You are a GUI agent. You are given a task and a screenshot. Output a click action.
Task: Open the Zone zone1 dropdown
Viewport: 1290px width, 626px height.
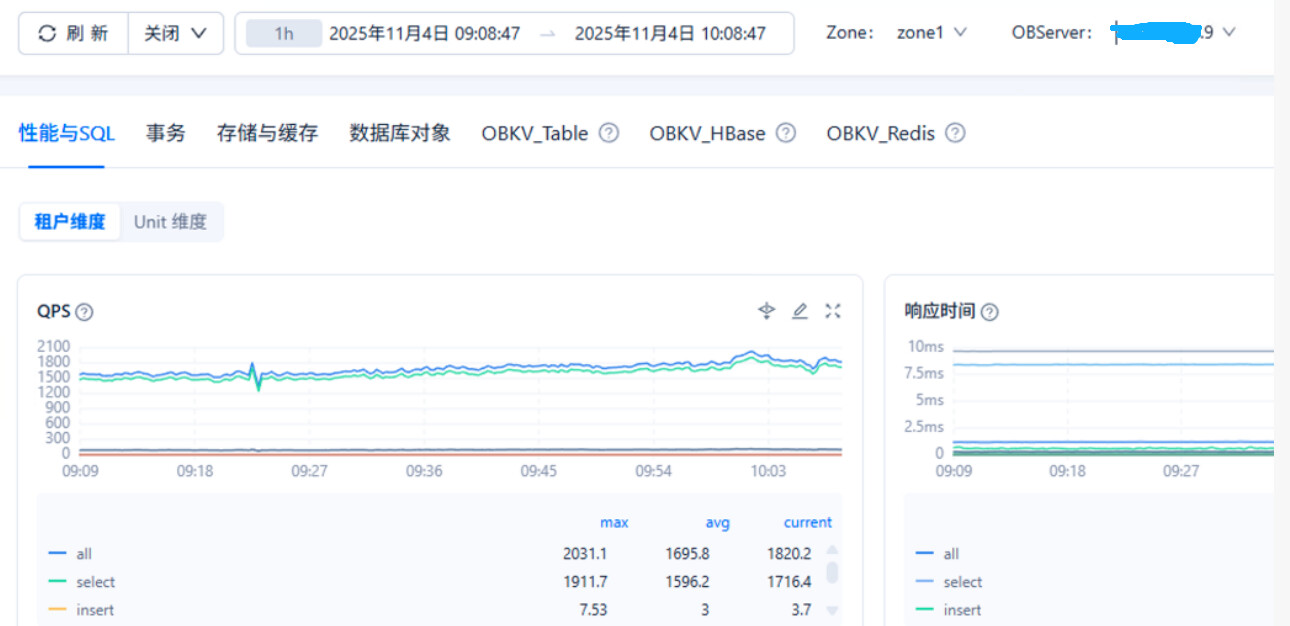(x=931, y=33)
